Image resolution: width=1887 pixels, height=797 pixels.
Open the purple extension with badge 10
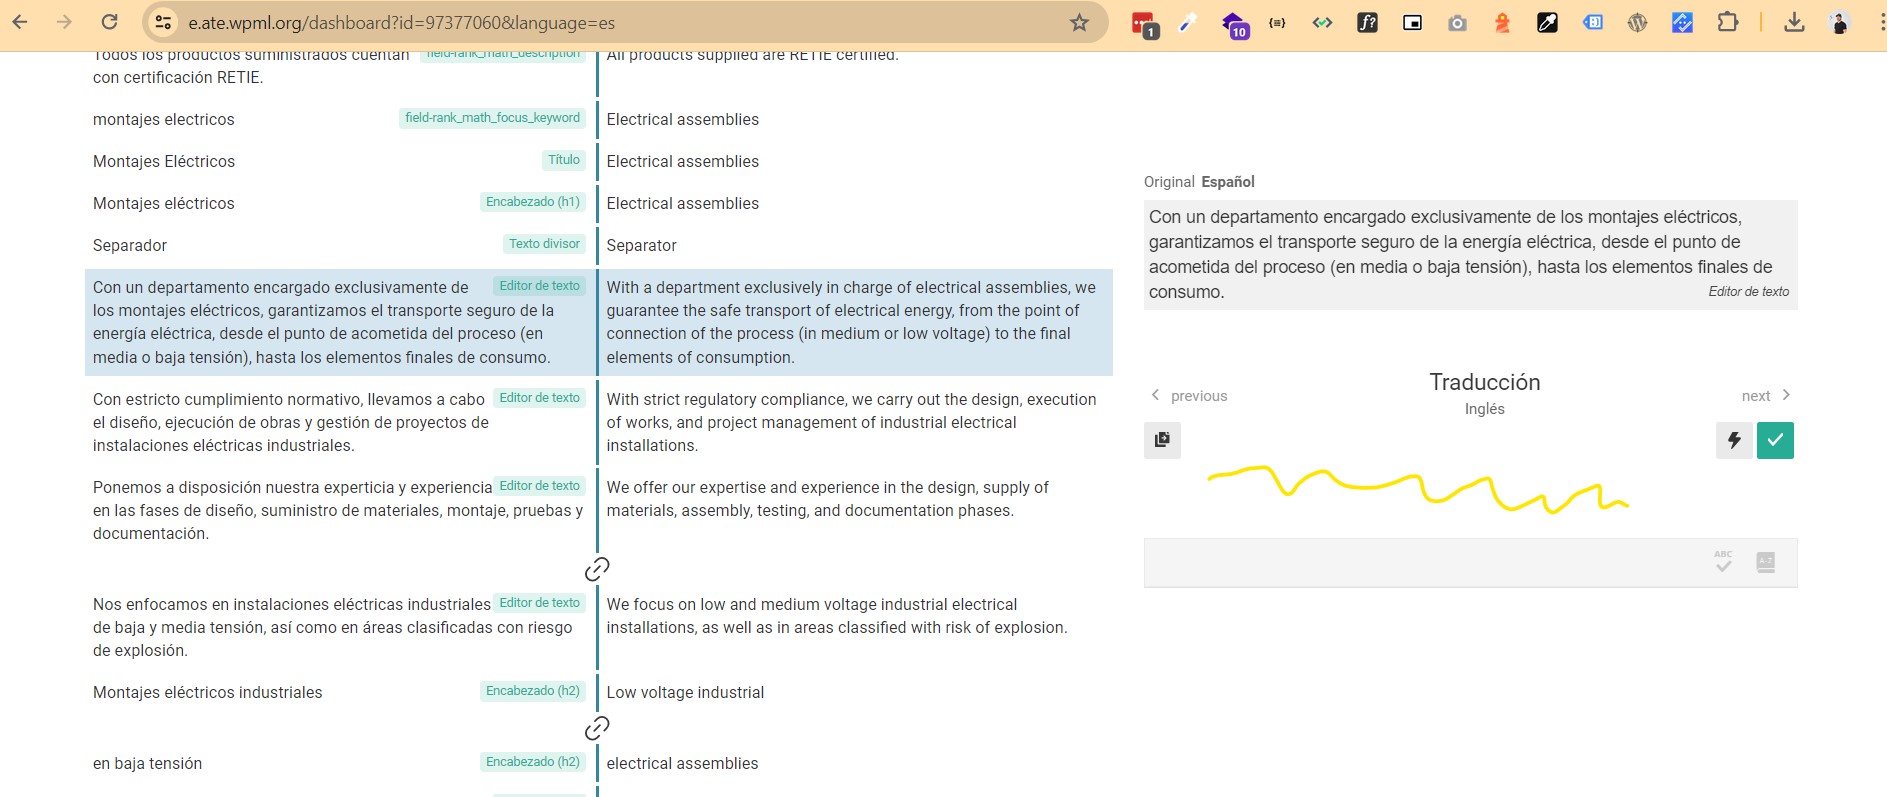[x=1235, y=24]
